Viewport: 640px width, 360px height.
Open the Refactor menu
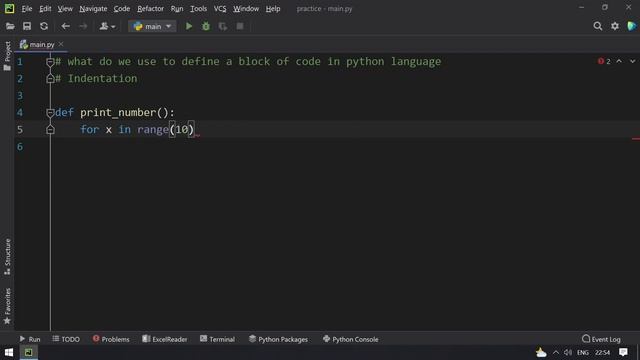click(x=150, y=9)
